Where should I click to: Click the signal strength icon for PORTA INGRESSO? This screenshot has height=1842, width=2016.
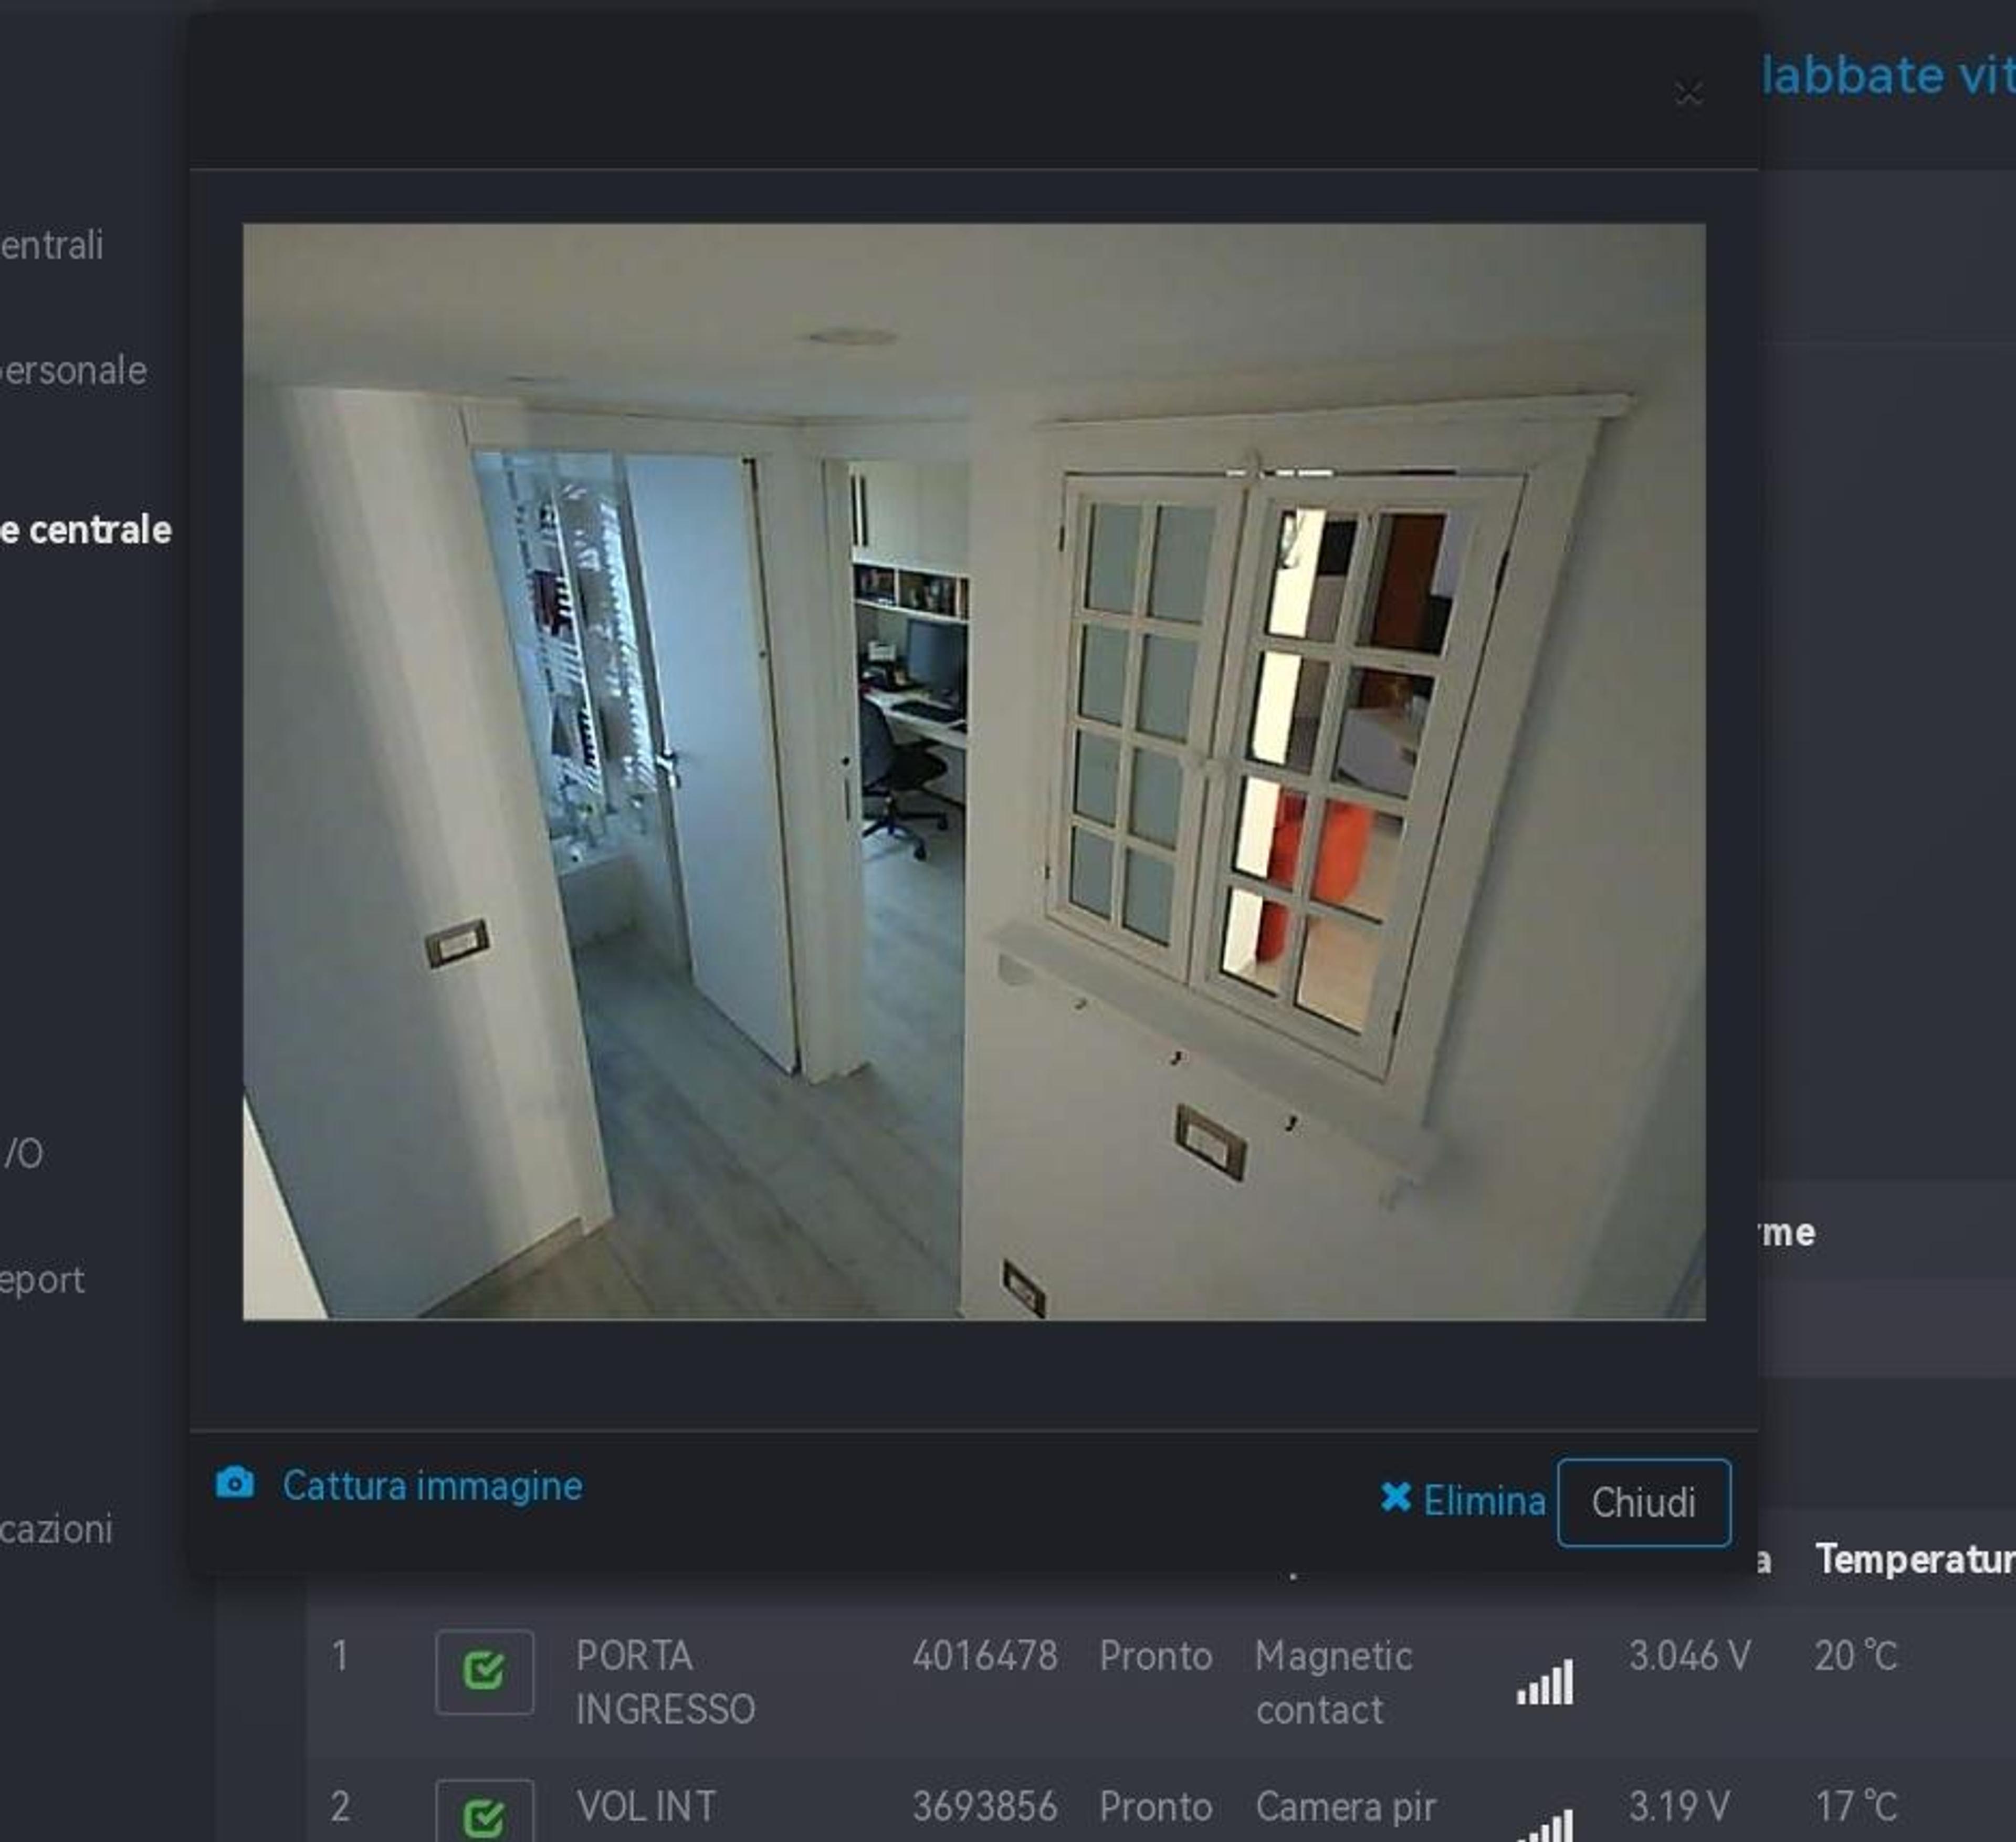[1545, 1681]
